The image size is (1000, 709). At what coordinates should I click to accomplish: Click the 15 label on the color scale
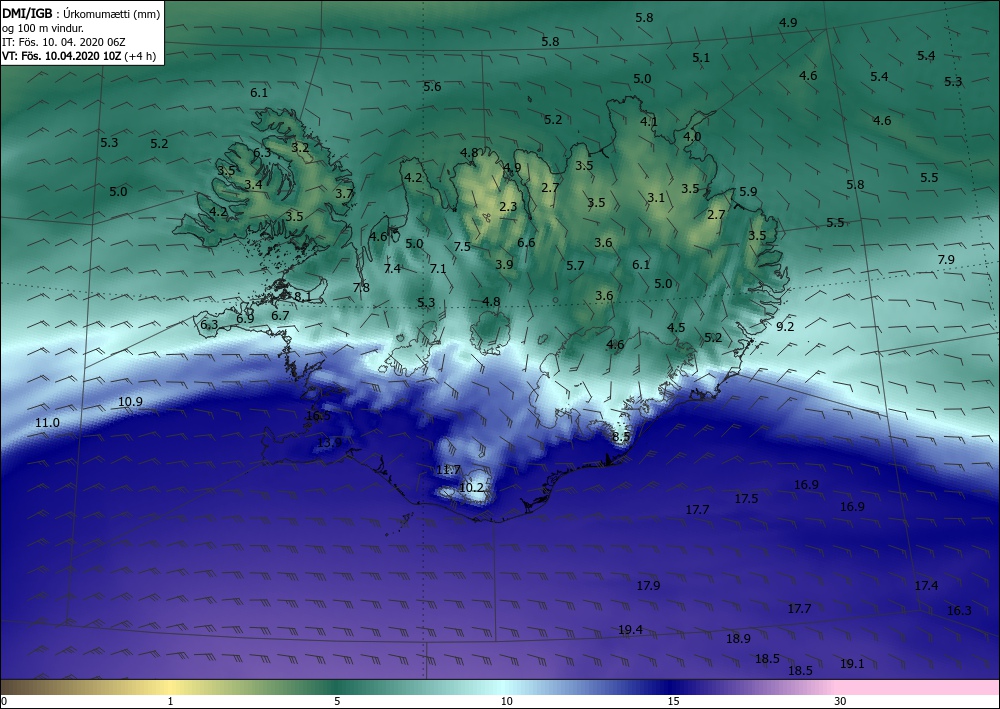(x=673, y=701)
